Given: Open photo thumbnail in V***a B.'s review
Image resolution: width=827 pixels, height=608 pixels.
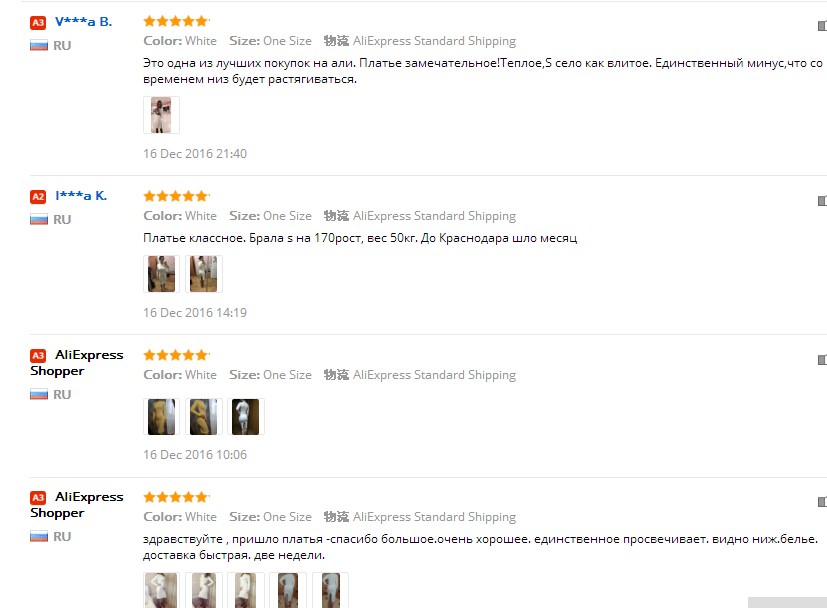Looking at the screenshot, I should 161,115.
